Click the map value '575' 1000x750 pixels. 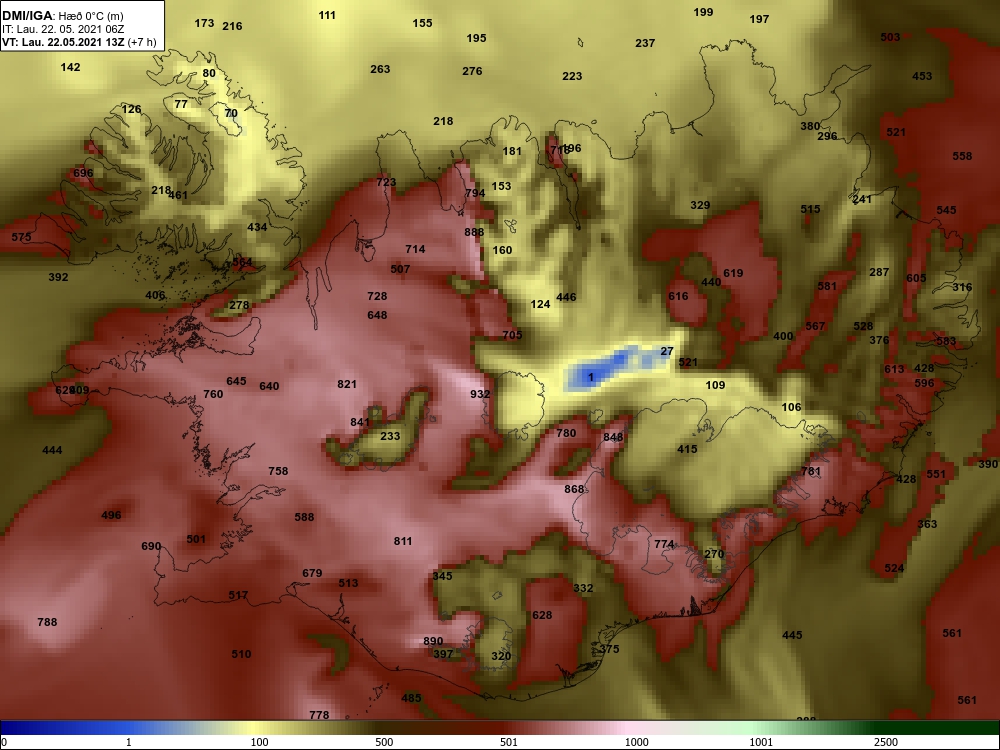21,237
